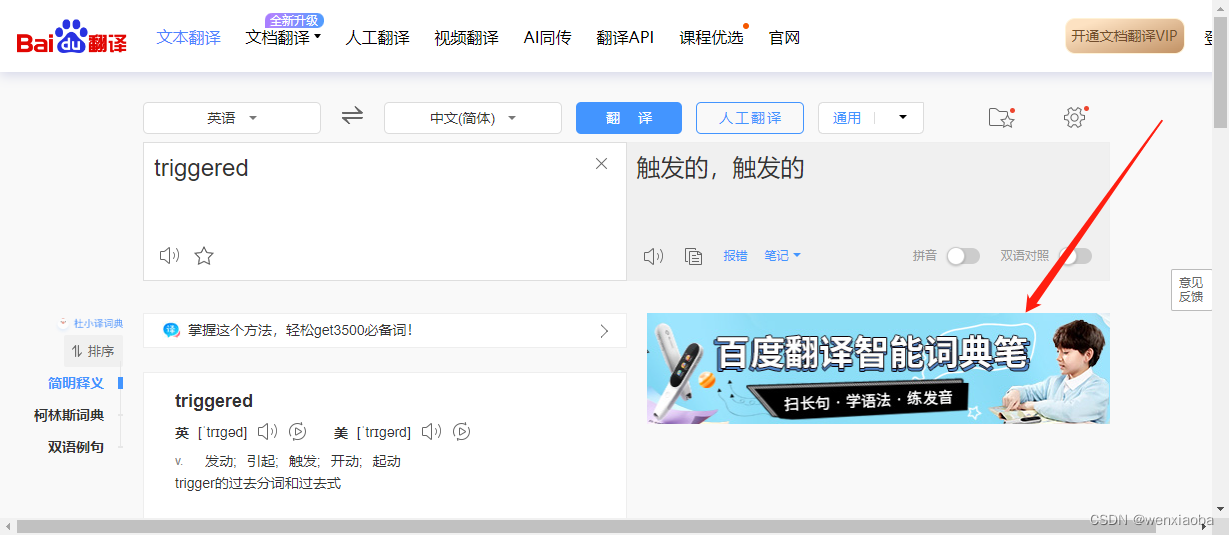Screen dimensions: 1229x535
Task: Click the source text input box
Action: pos(385,211)
